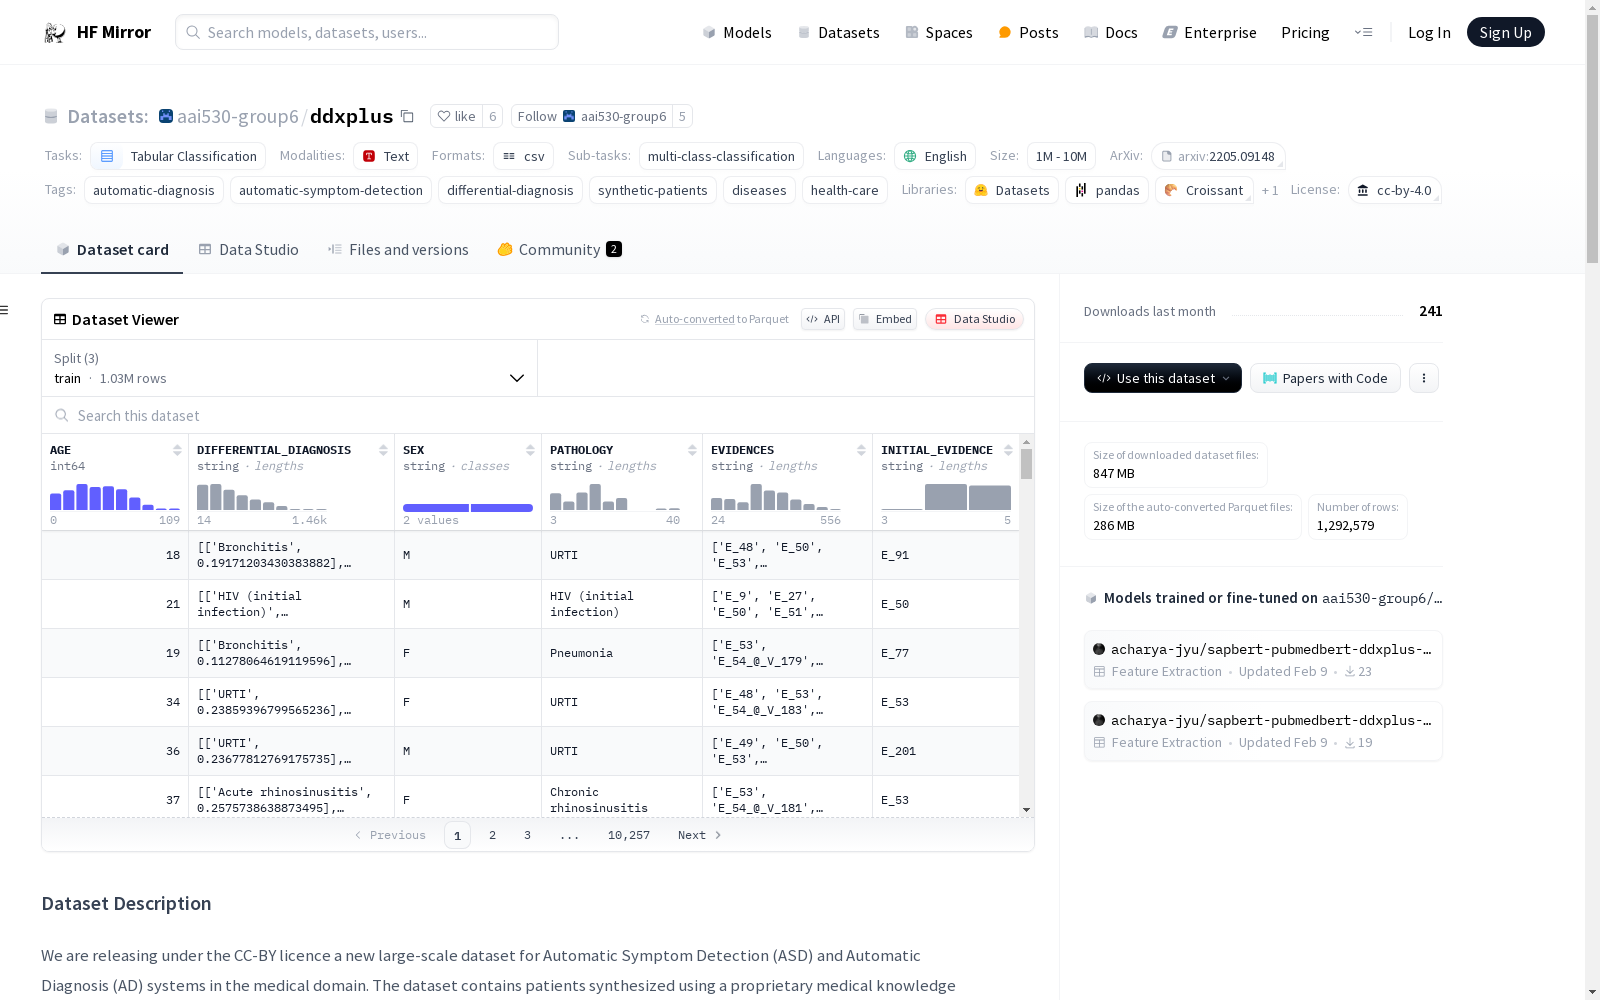
Task: Focus the Search this dataset field
Action: (538, 415)
